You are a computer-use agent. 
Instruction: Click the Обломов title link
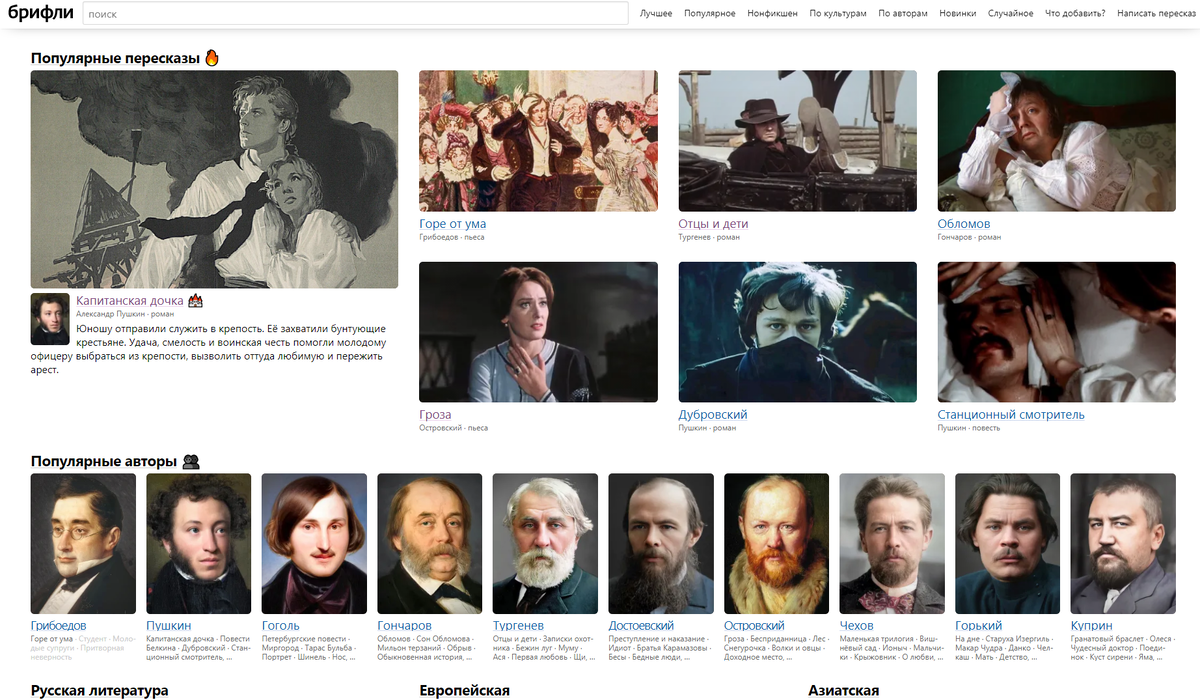pyautogui.click(x=964, y=224)
